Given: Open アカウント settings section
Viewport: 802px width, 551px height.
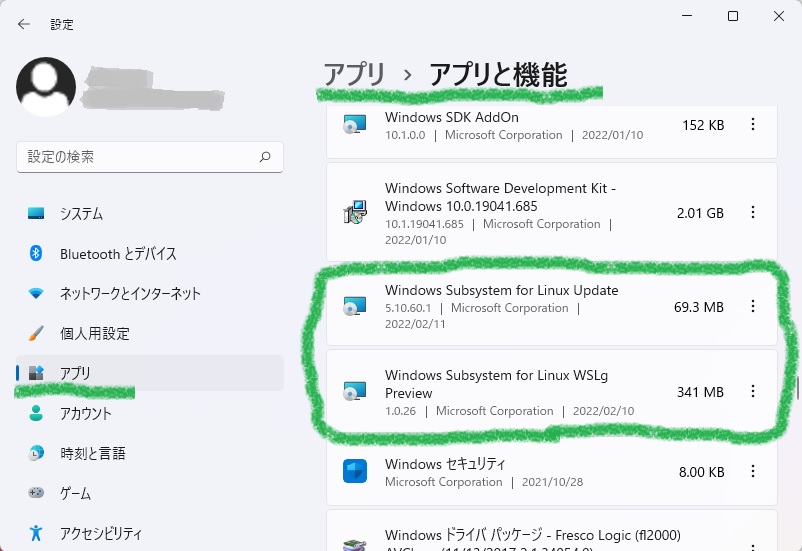Looking at the screenshot, I should point(85,414).
